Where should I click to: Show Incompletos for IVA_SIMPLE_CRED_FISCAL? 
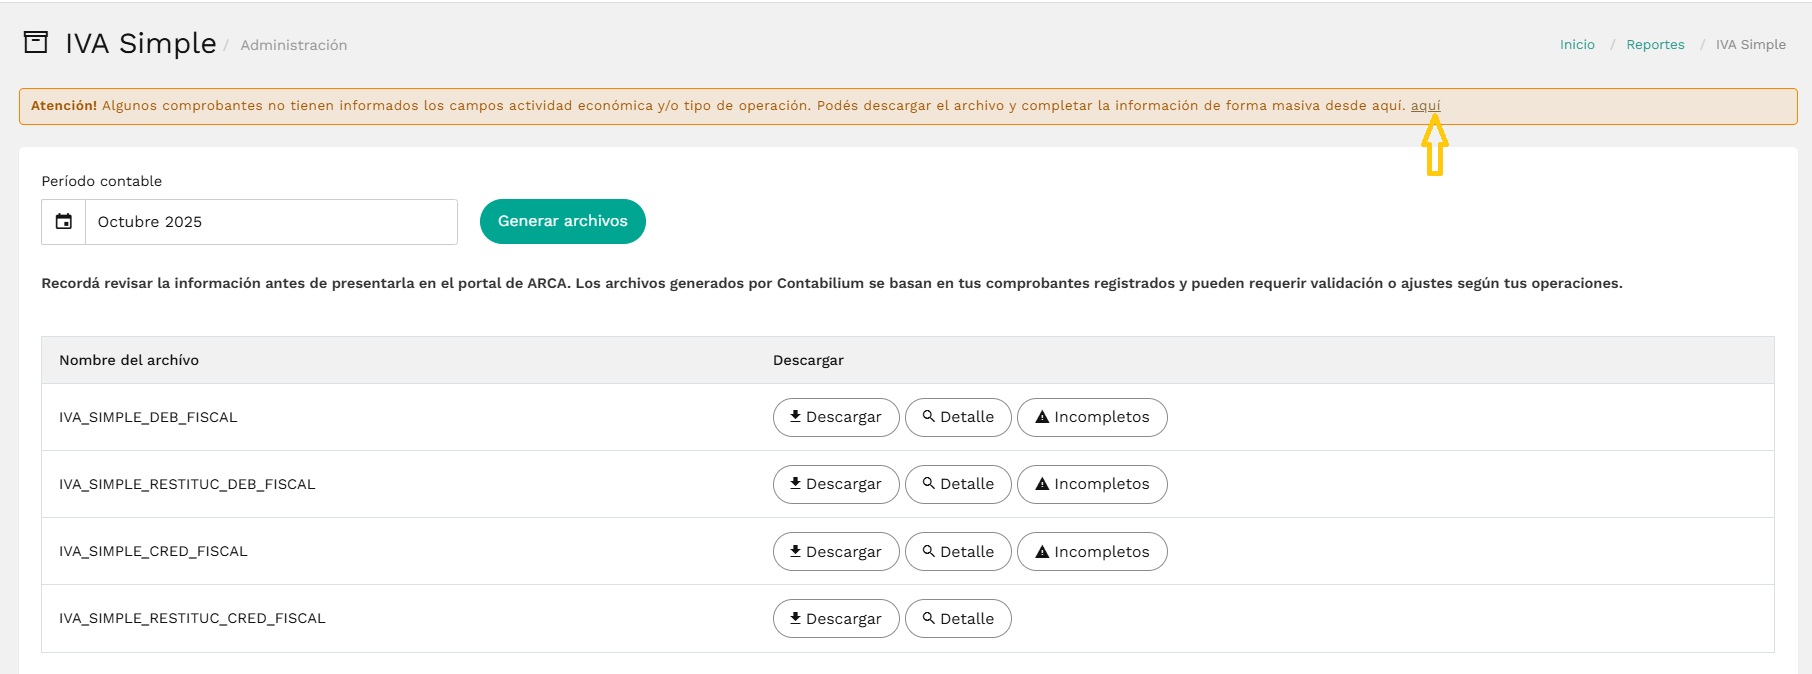click(1092, 552)
